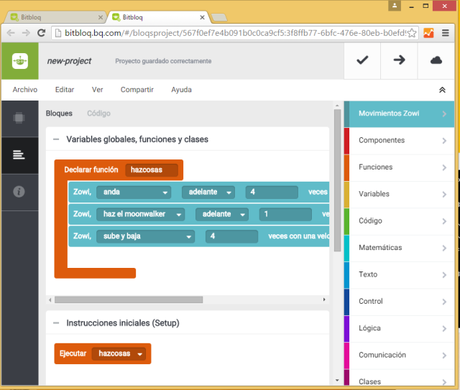Open the Chrome hamburger menu

445,33
